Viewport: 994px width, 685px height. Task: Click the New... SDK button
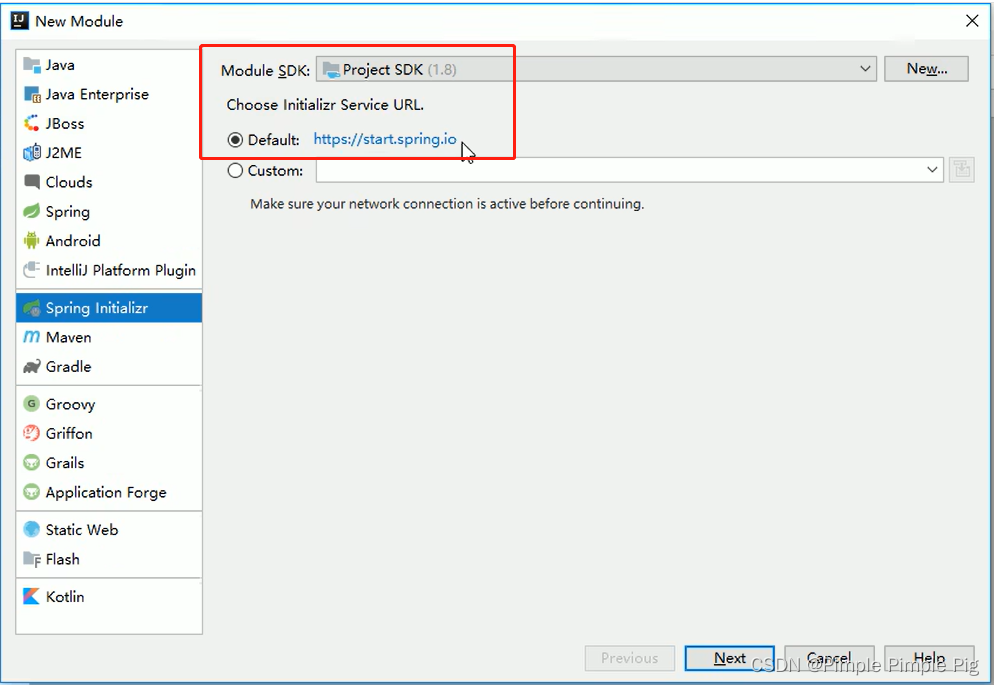pyautogui.click(x=926, y=68)
